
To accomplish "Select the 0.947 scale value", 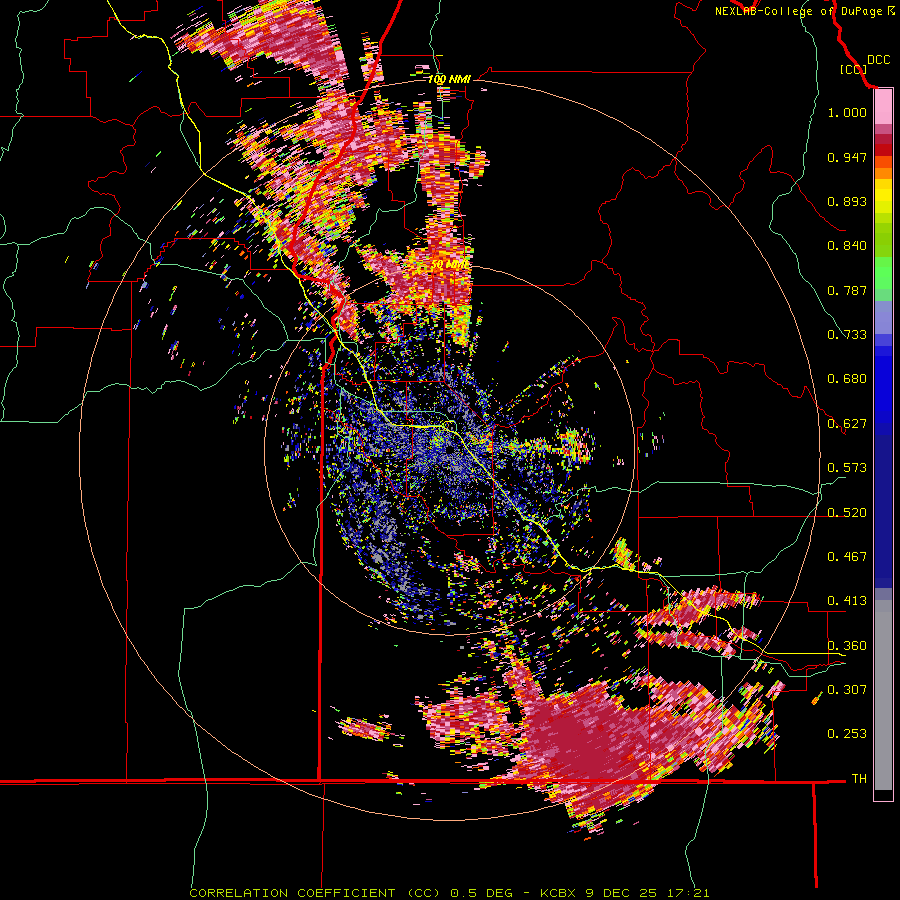I will [x=847, y=157].
